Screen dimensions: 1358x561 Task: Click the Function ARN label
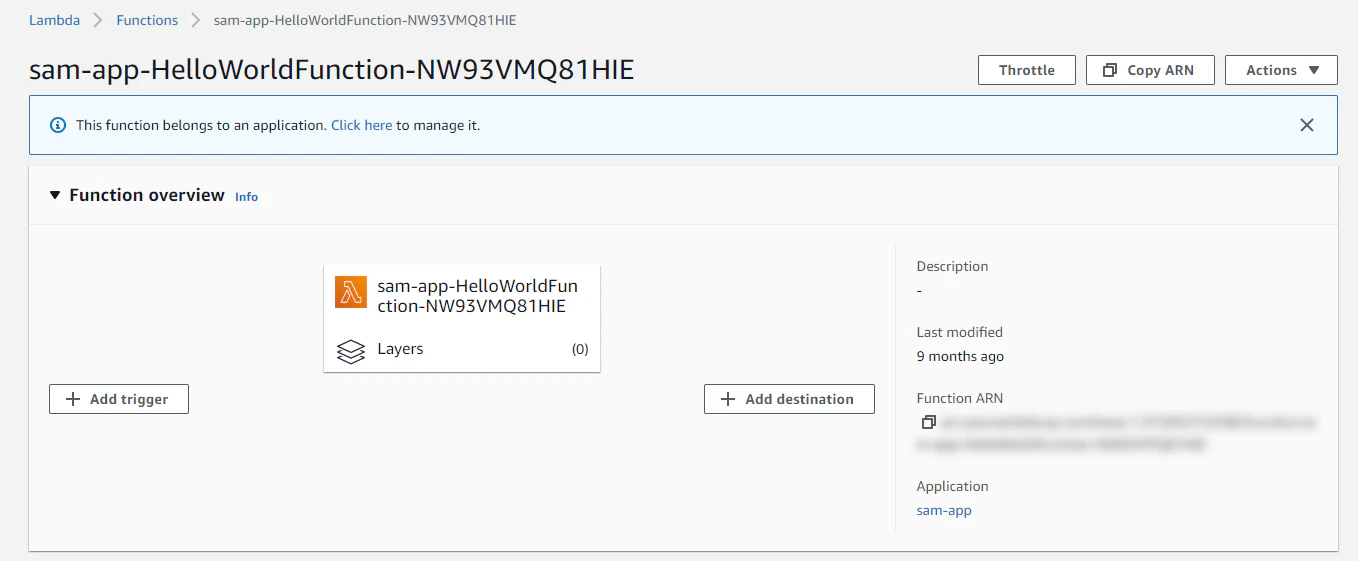(x=959, y=398)
